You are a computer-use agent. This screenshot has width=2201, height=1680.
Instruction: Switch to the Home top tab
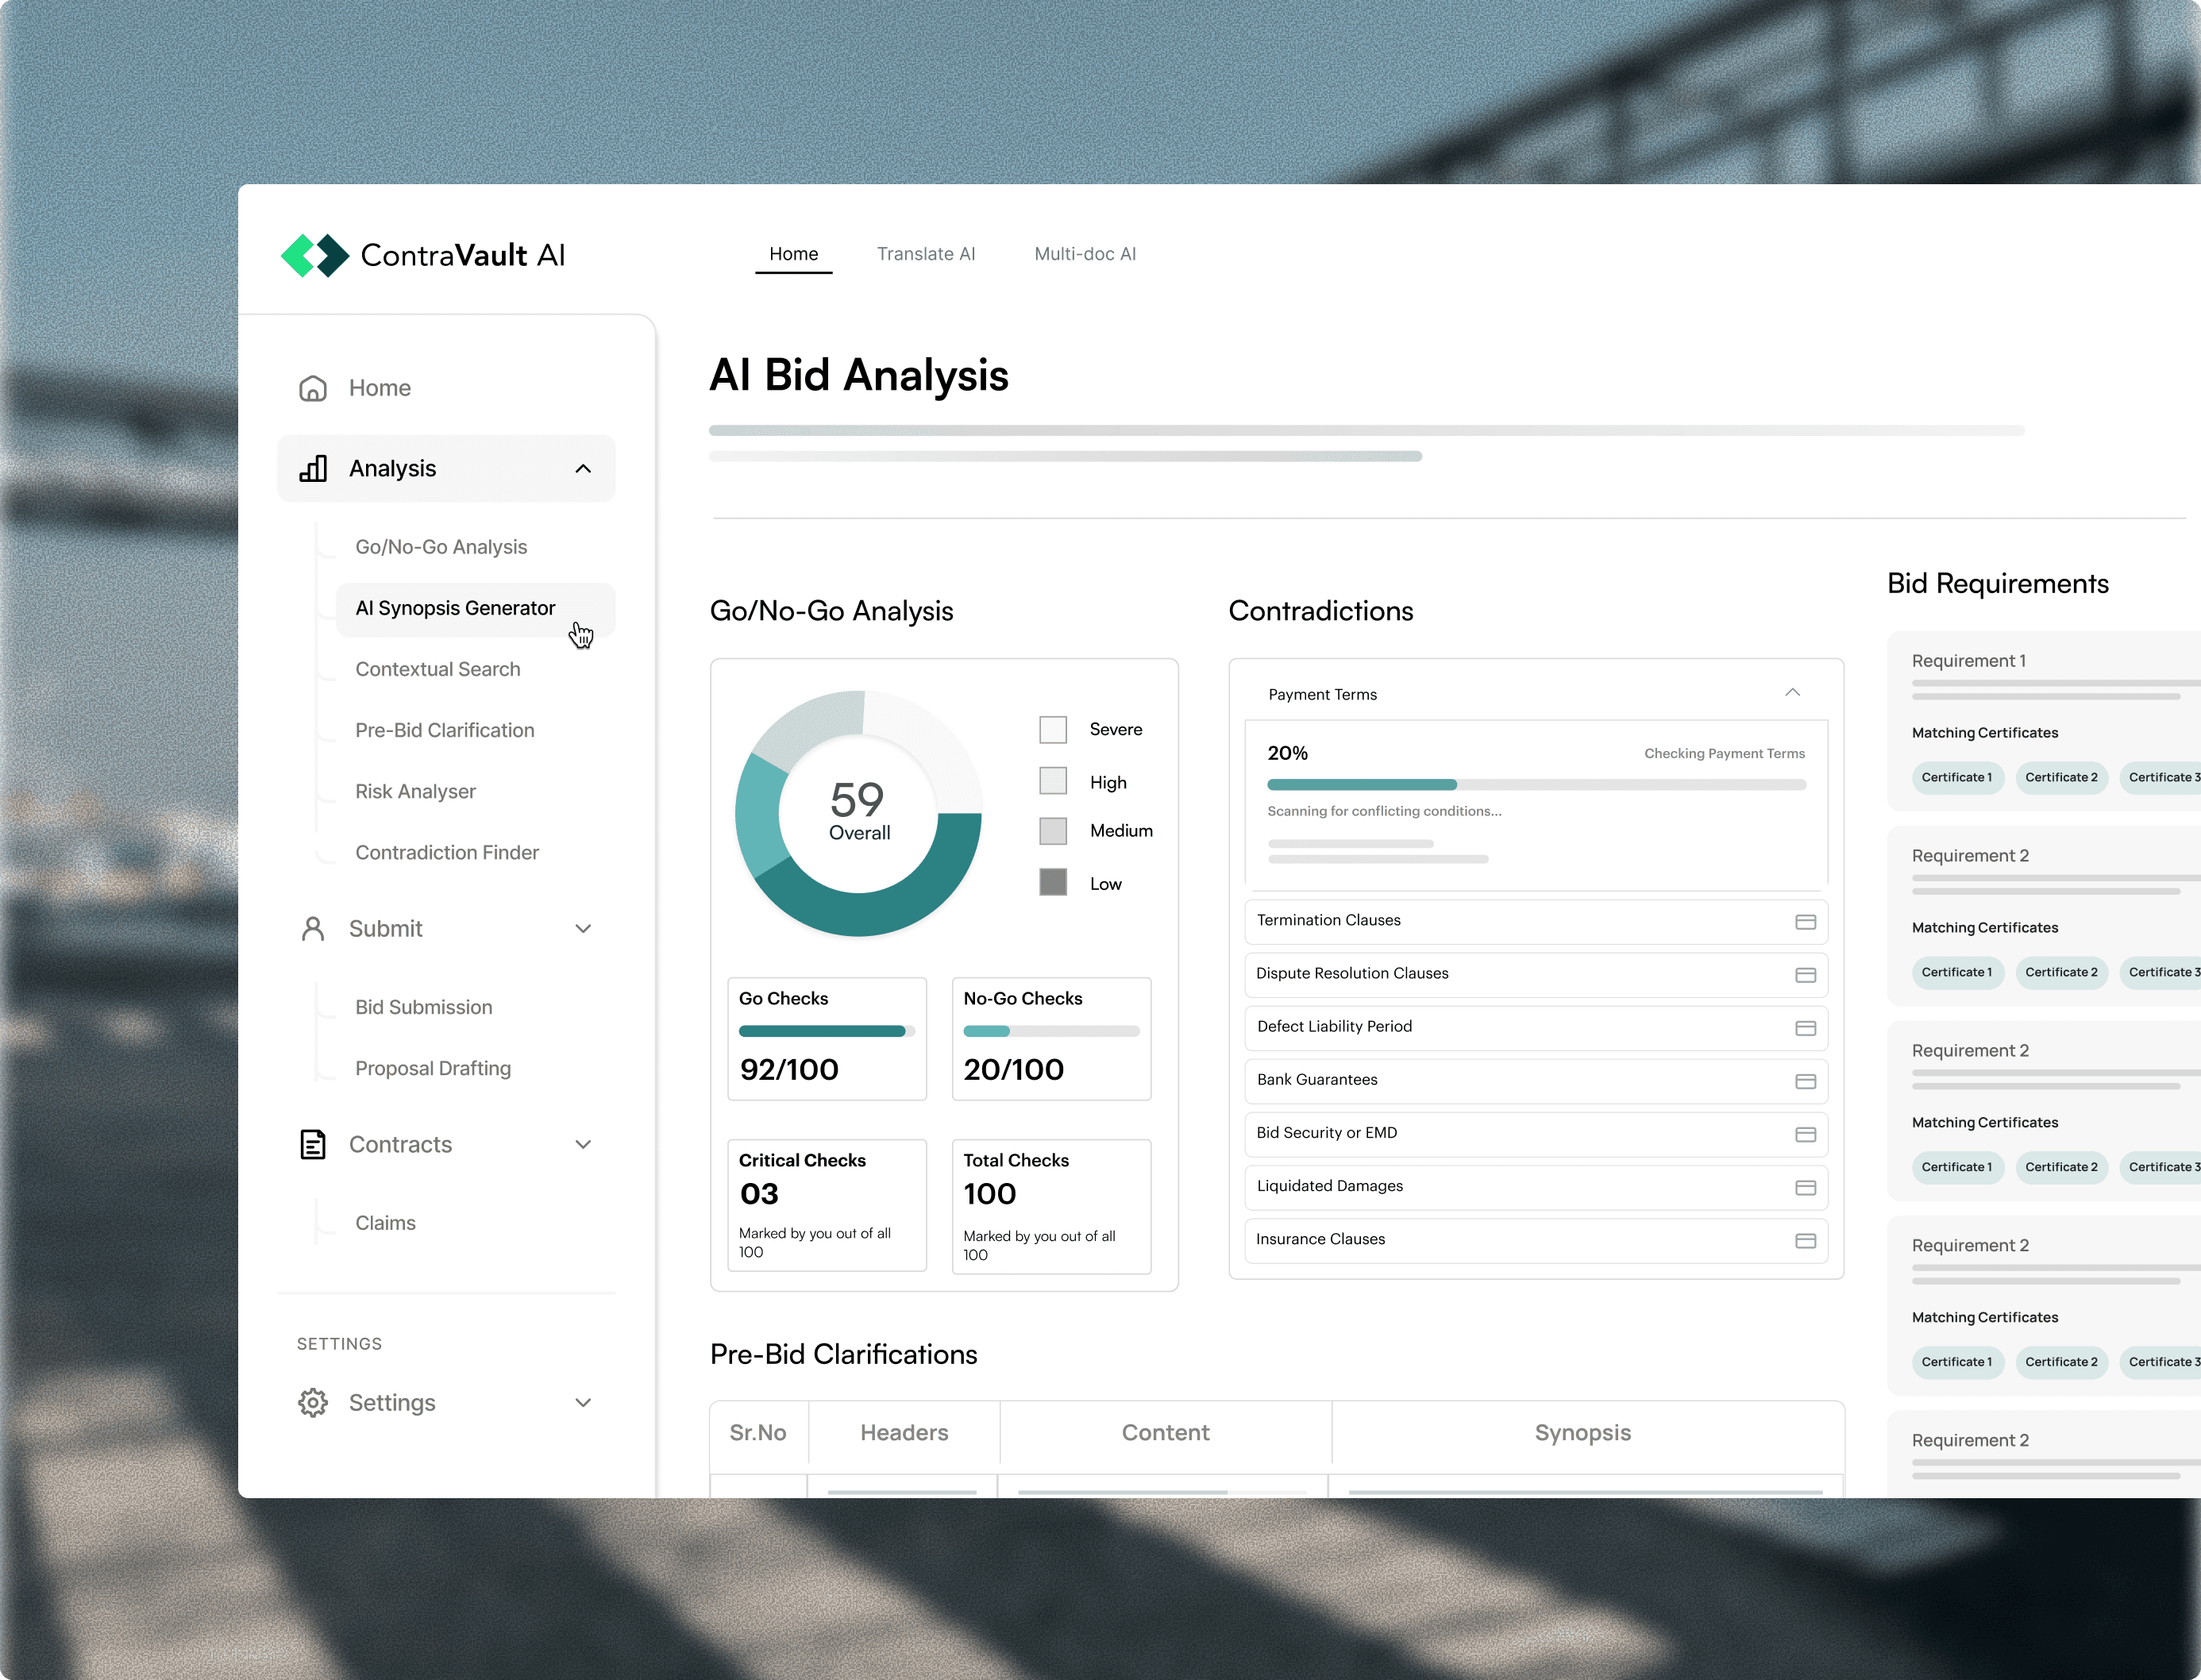[793, 254]
